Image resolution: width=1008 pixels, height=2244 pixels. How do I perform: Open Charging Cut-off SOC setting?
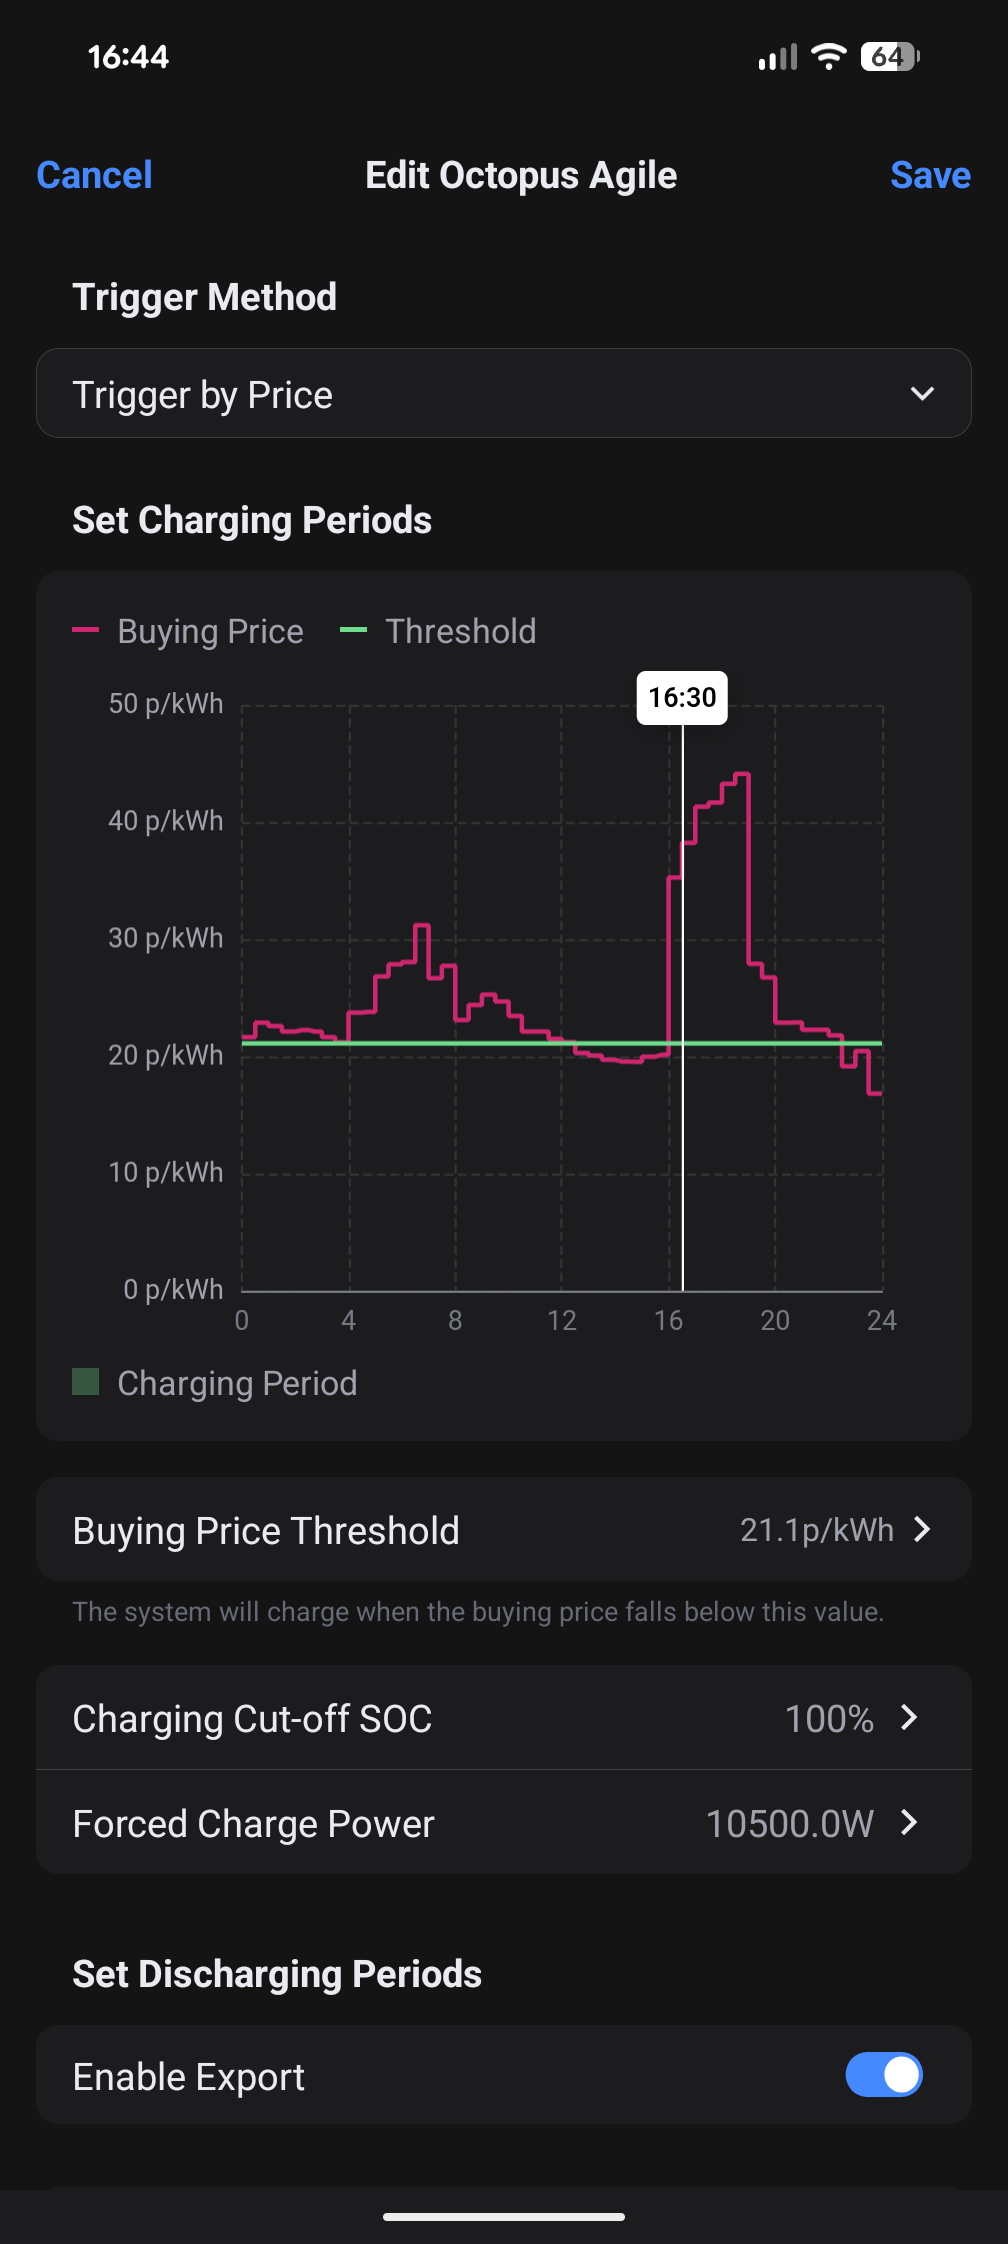[x=503, y=1718]
